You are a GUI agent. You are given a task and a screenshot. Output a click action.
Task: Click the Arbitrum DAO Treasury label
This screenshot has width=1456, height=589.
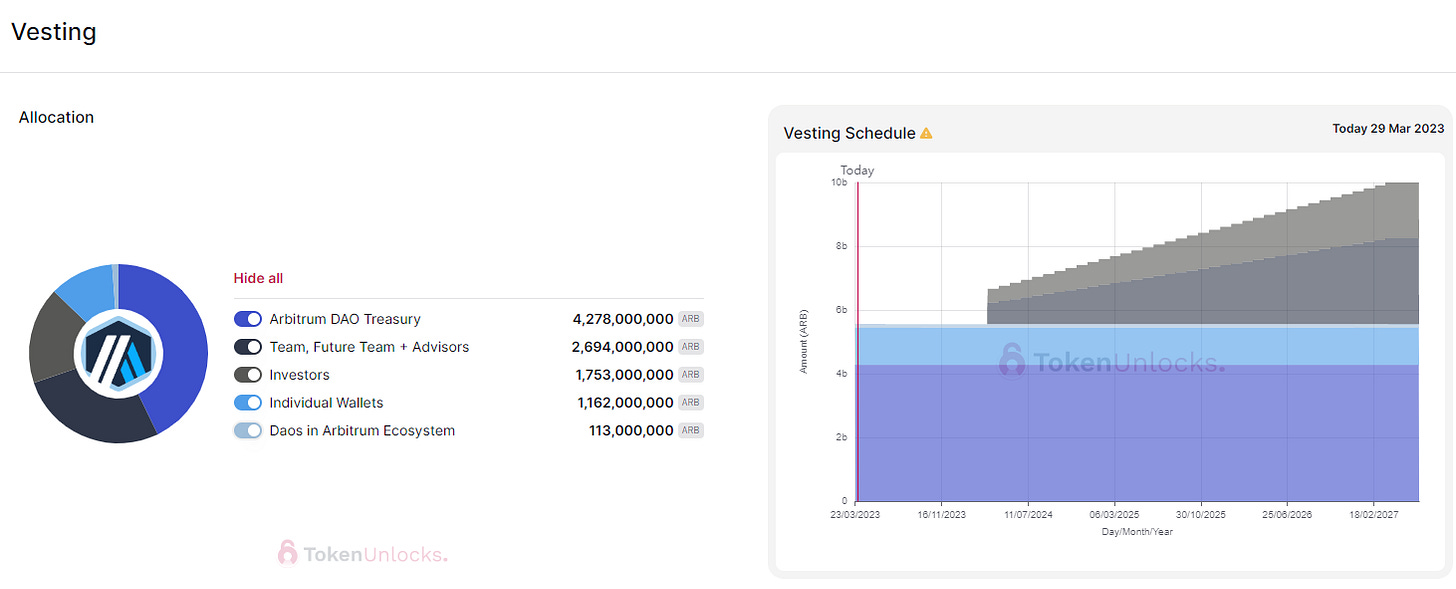pyautogui.click(x=345, y=319)
